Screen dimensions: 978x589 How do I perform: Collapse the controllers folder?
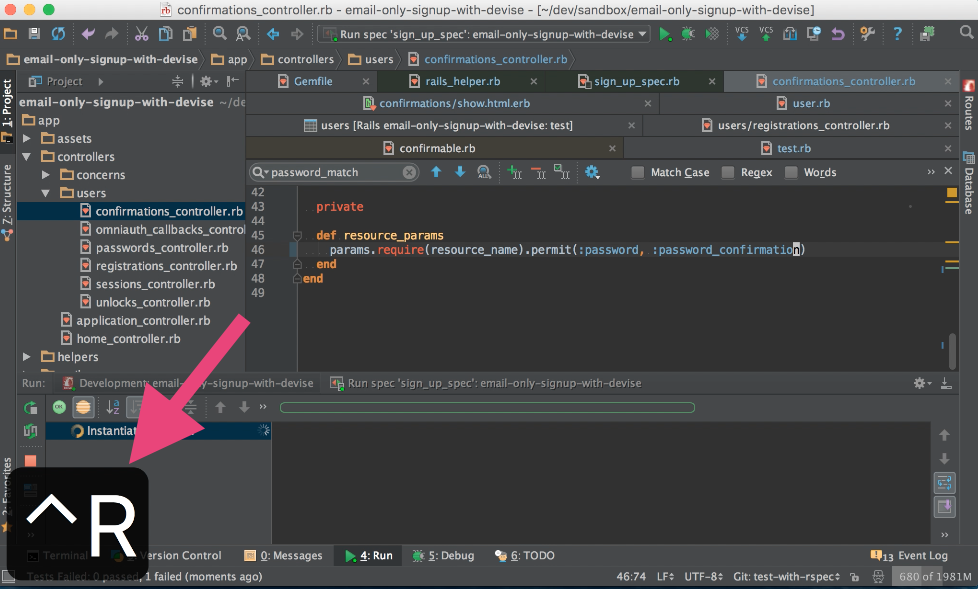[x=27, y=157]
